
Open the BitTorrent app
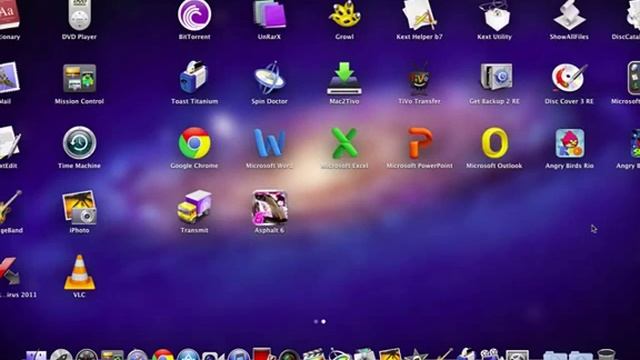[195, 16]
